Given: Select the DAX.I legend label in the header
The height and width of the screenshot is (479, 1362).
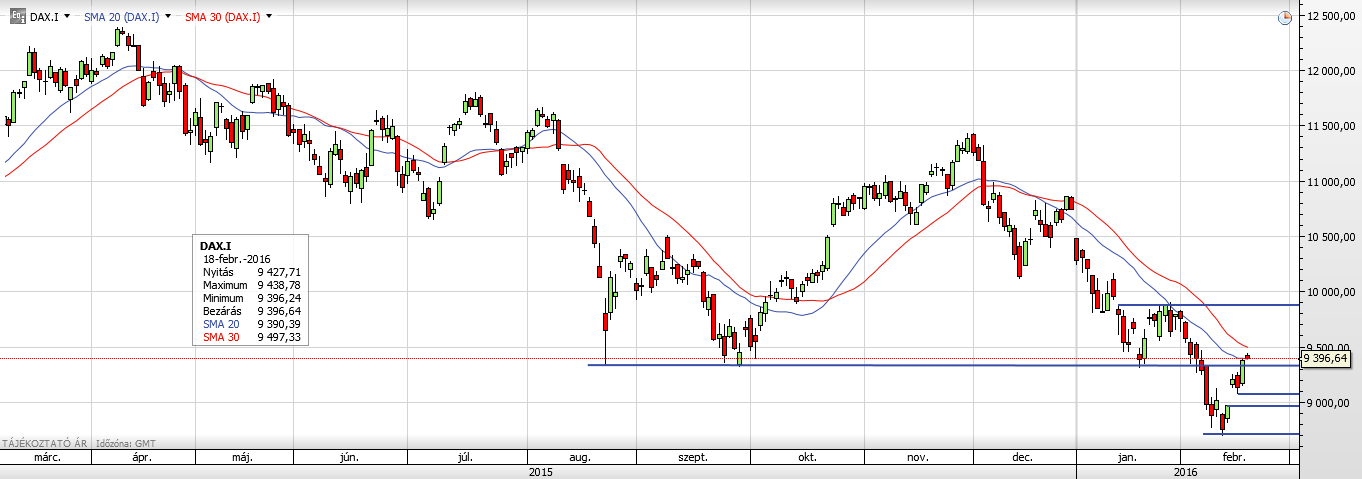Looking at the screenshot, I should (43, 16).
